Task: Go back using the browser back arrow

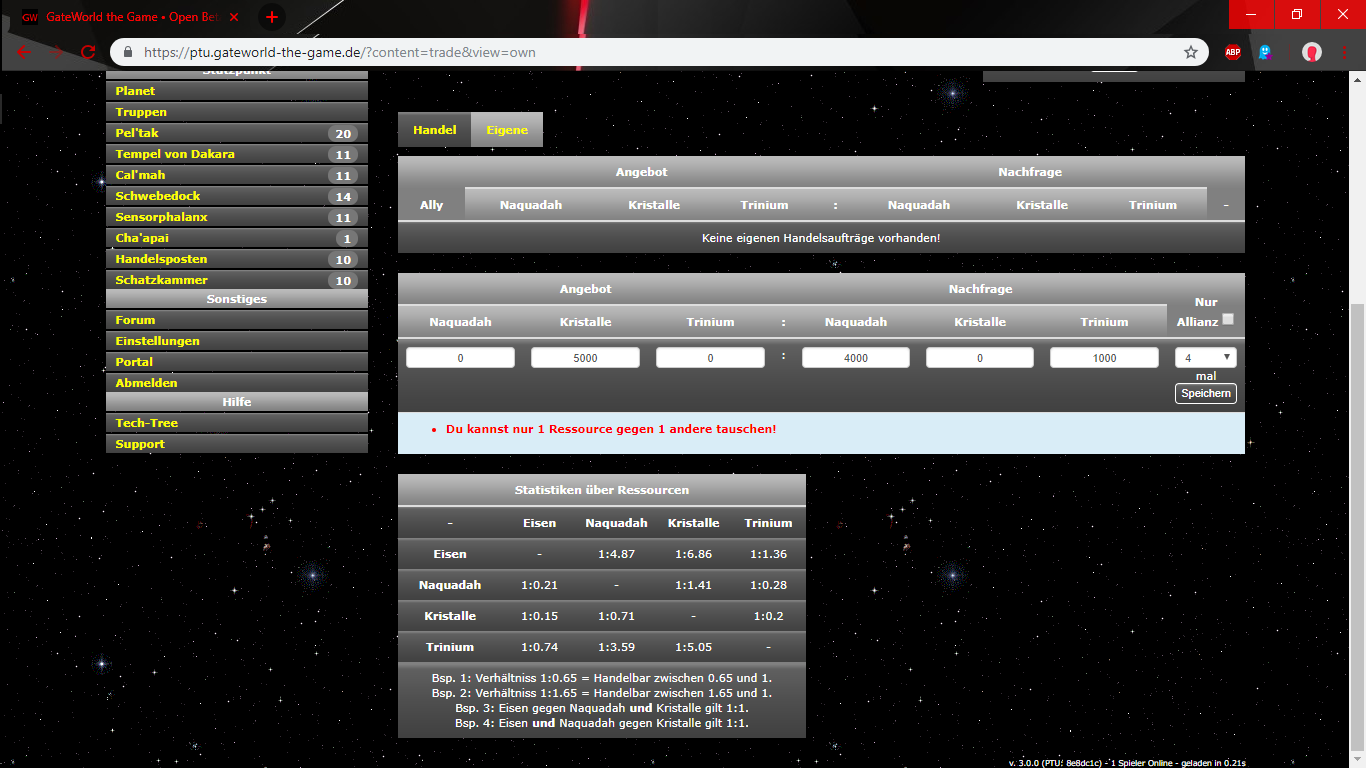Action: (24, 52)
